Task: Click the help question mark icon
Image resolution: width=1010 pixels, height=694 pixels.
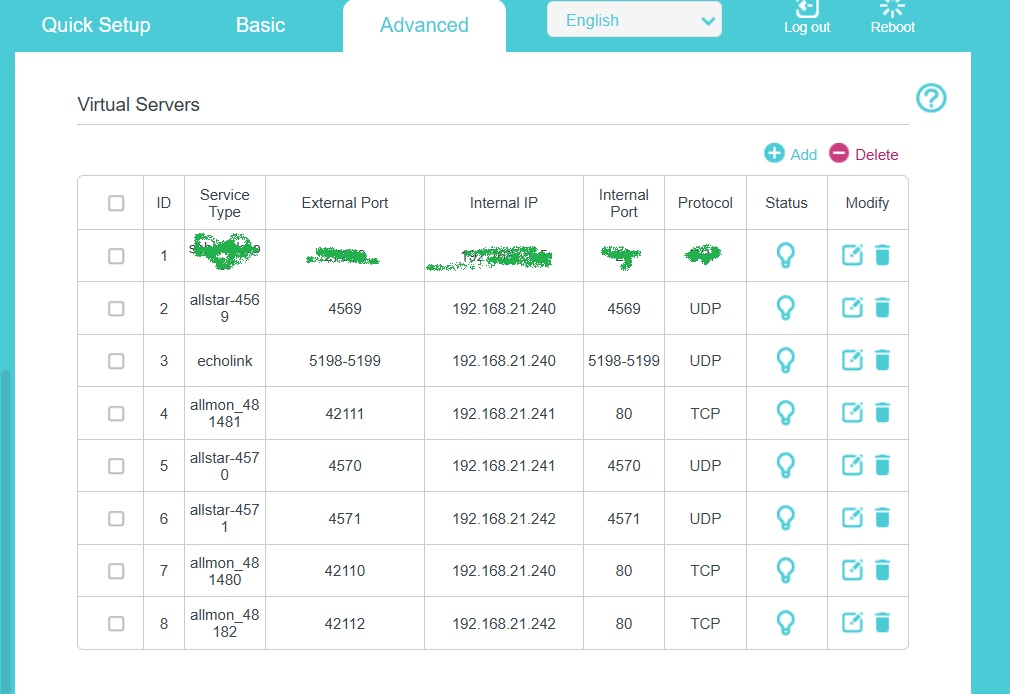Action: (931, 98)
